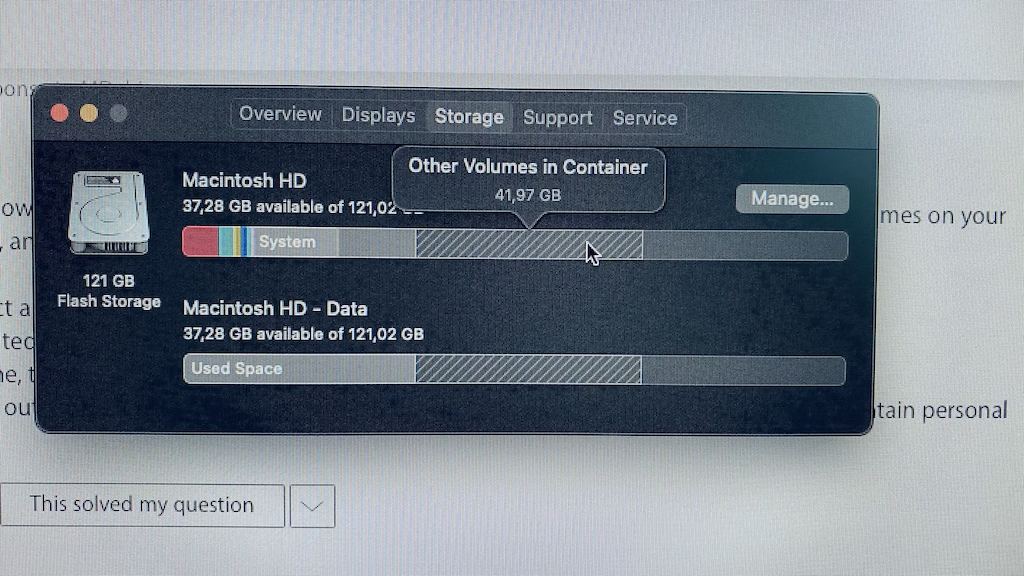
Task: Select the Storage tab
Action: [469, 117]
